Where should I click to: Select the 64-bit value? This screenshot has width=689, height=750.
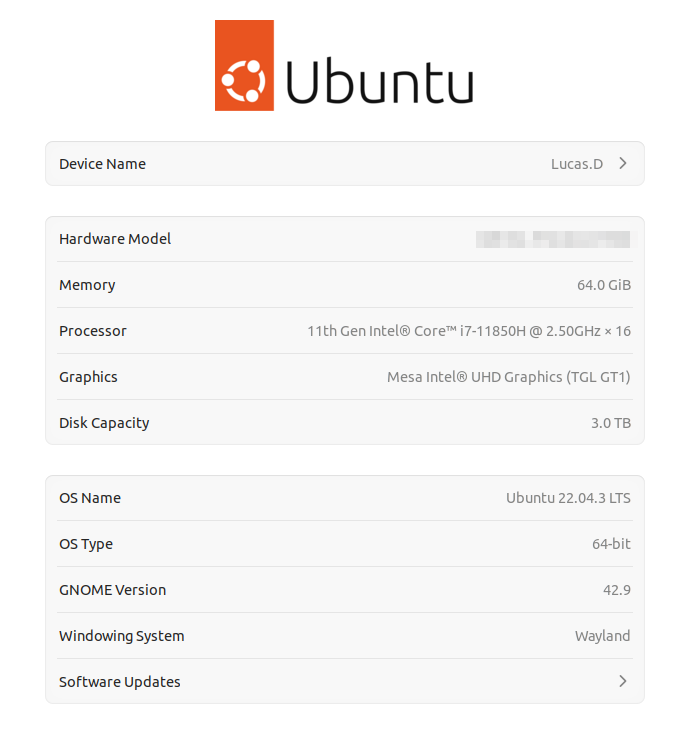click(611, 544)
